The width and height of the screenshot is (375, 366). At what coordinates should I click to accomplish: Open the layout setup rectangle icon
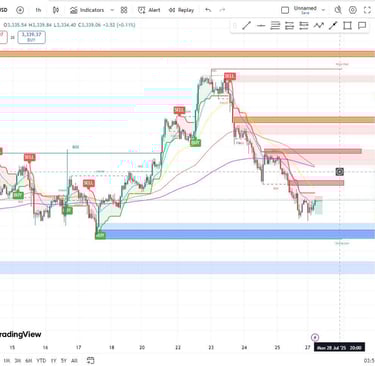pos(285,10)
